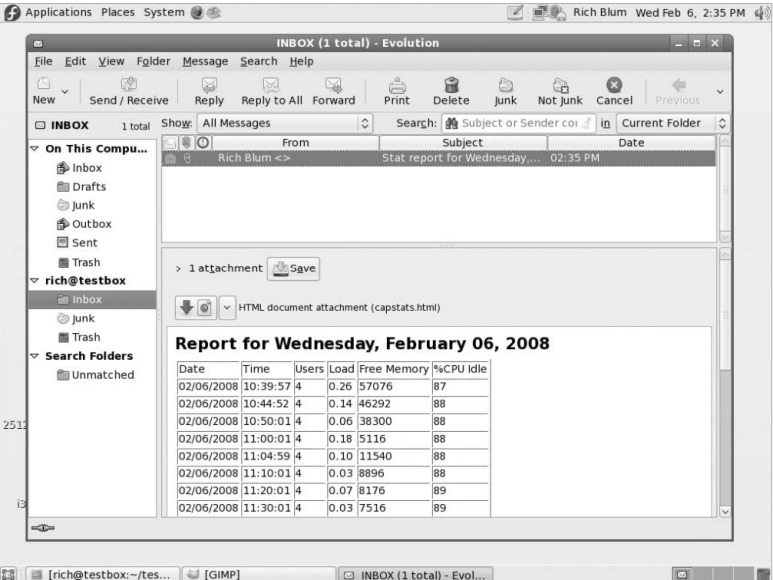The height and width of the screenshot is (580, 773).
Task: Click the show desktop icon in taskbar
Action: click(x=8, y=574)
